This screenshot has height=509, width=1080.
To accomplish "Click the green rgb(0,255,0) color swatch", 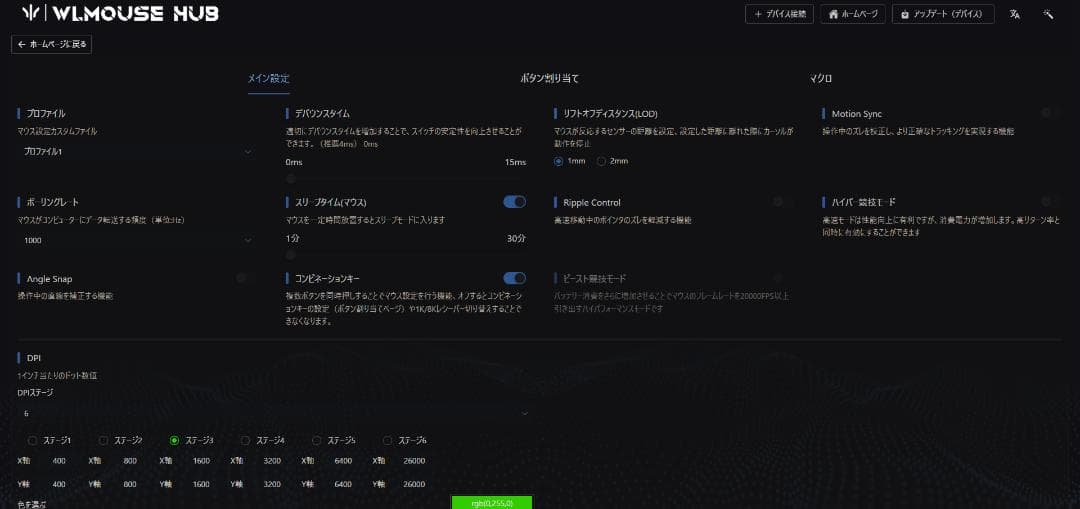I will click(x=491, y=502).
